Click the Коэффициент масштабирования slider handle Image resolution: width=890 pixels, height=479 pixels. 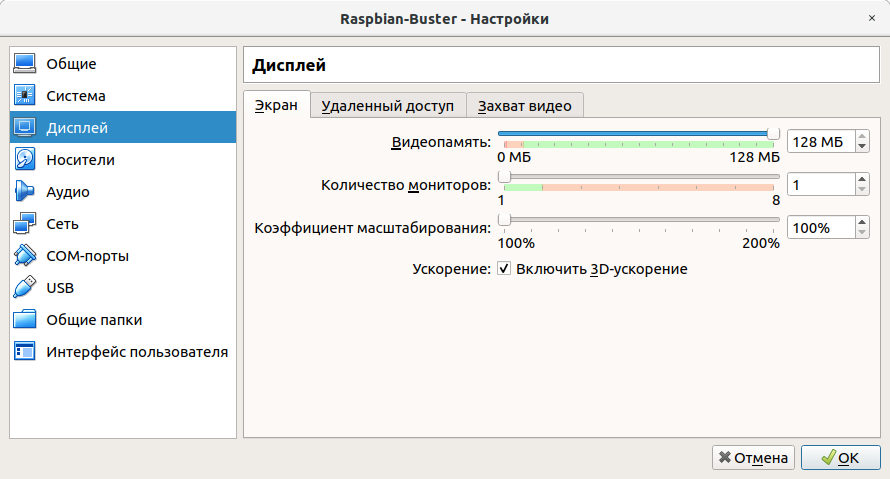click(504, 219)
